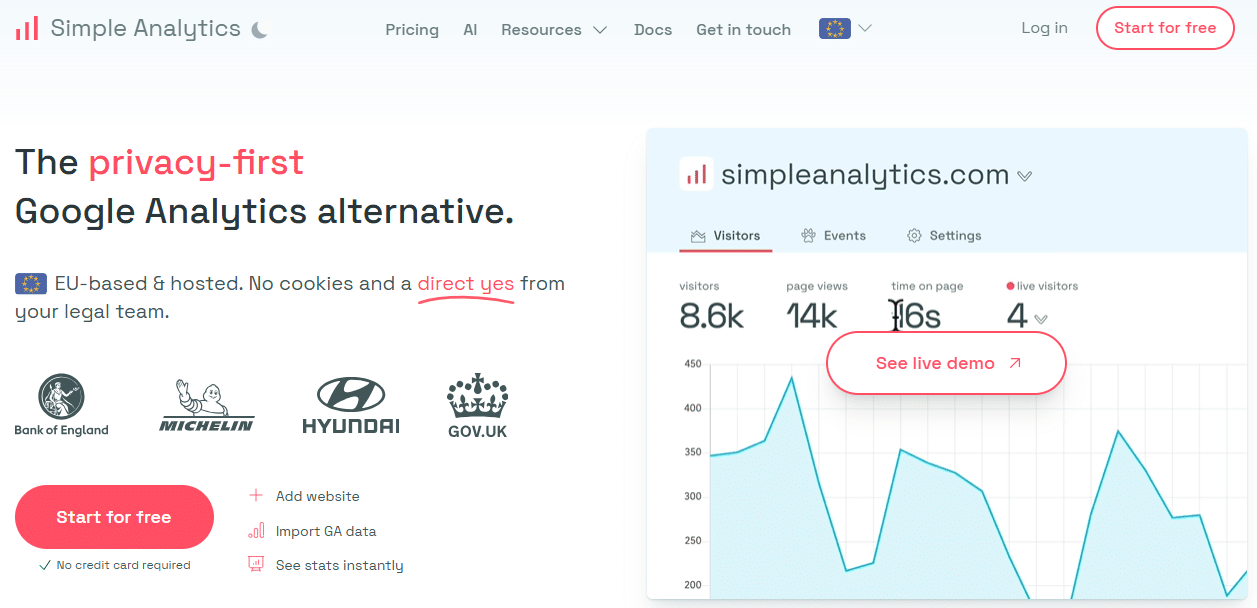Click the presentation icon beside See stats instantly
This screenshot has height=608, width=1257.
click(x=256, y=565)
